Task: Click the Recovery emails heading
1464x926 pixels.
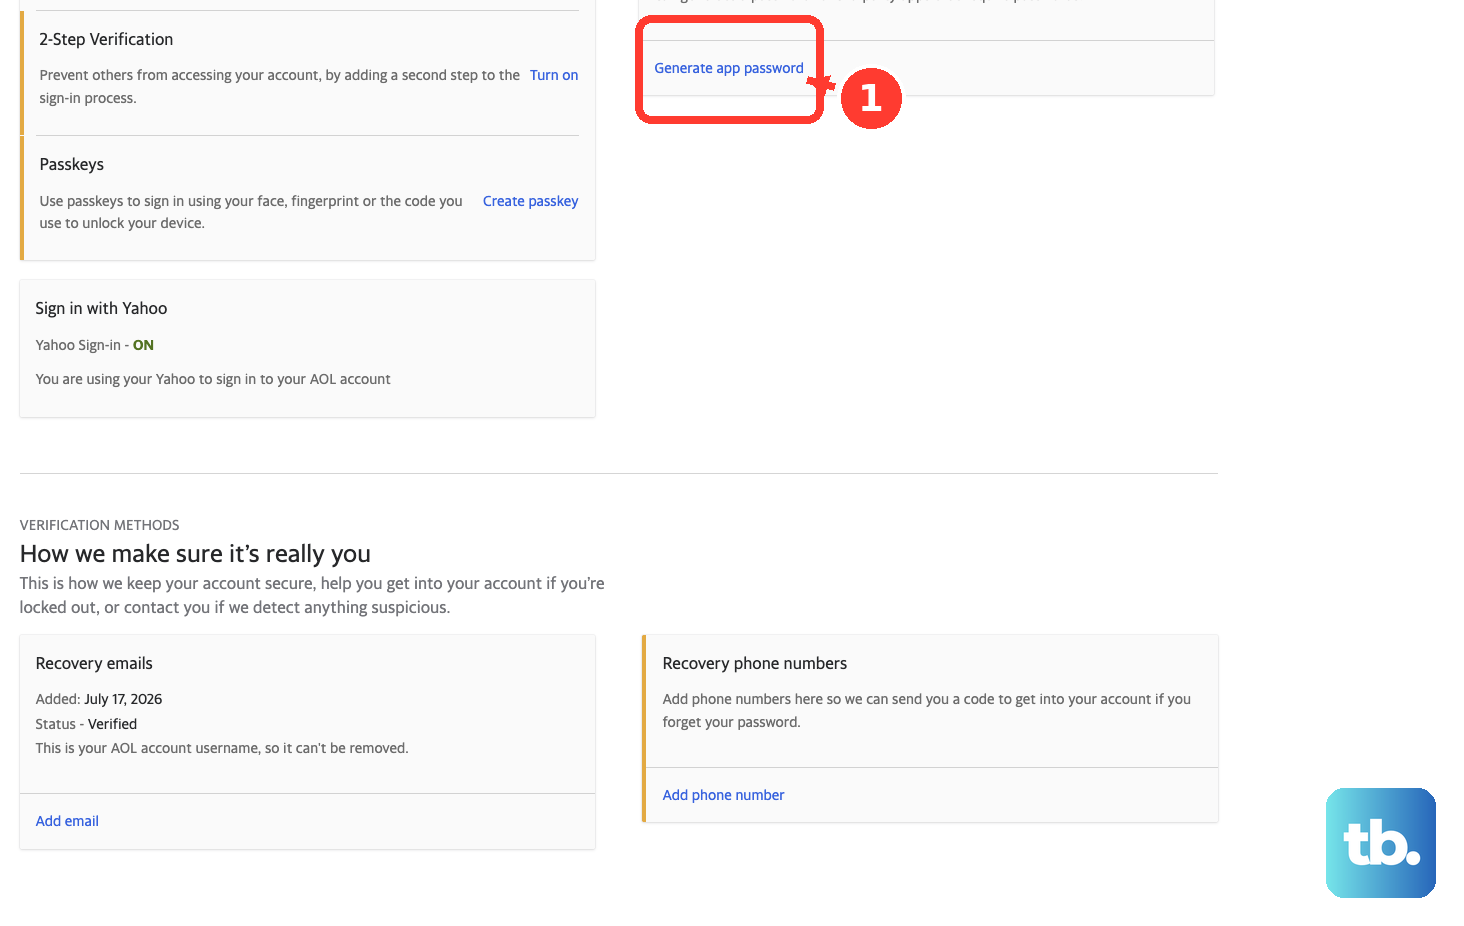Action: click(x=94, y=663)
